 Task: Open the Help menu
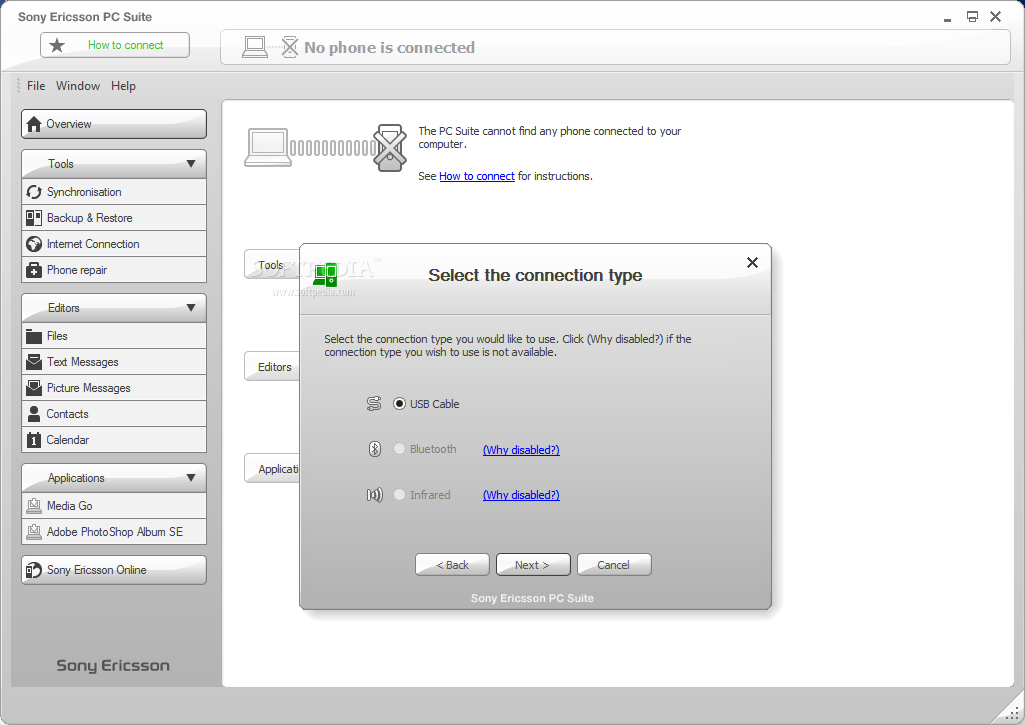123,86
